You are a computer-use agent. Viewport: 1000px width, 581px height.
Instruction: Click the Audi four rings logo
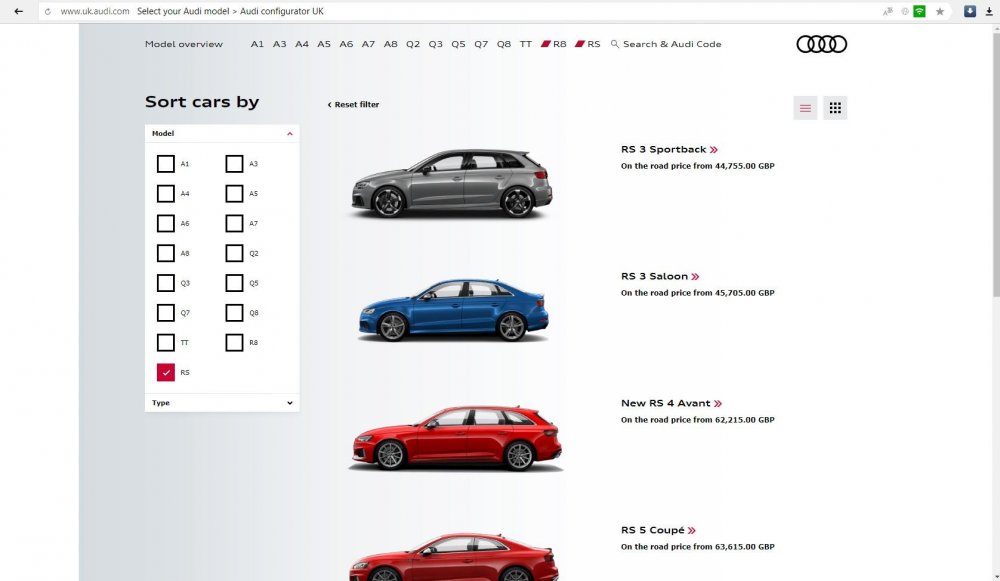point(821,44)
